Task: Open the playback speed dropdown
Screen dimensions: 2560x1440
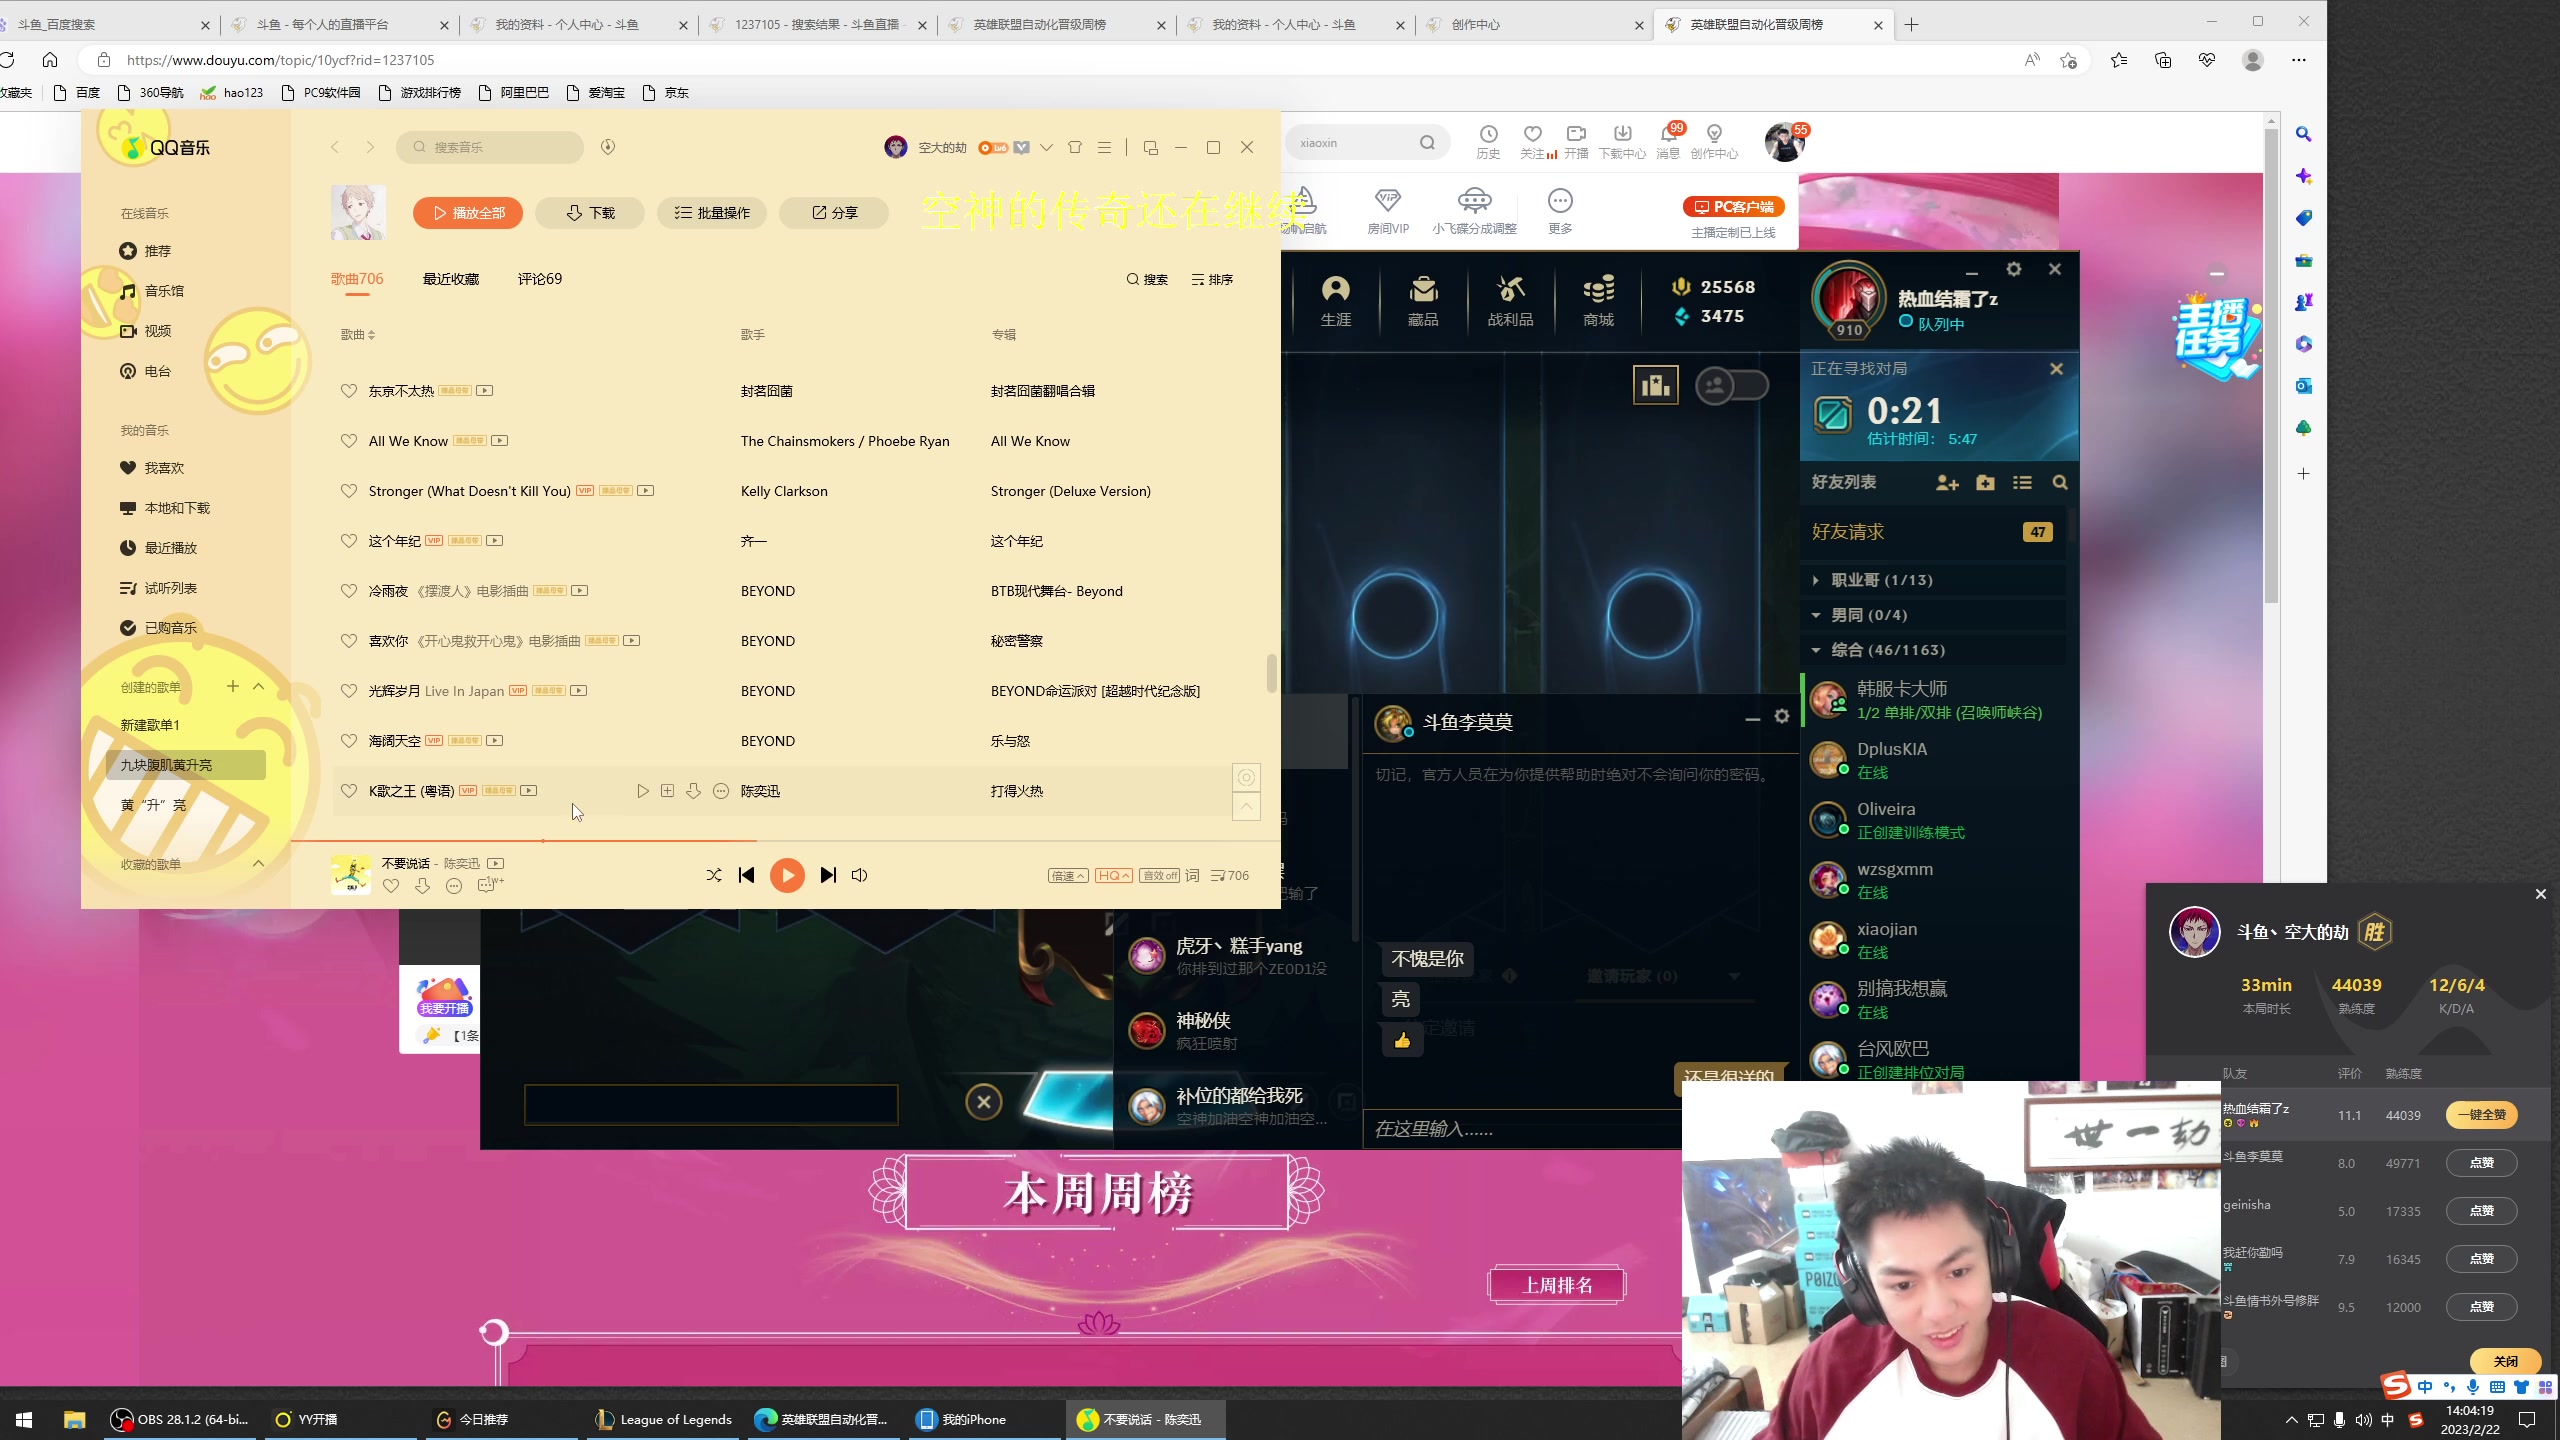Action: [x=1068, y=876]
